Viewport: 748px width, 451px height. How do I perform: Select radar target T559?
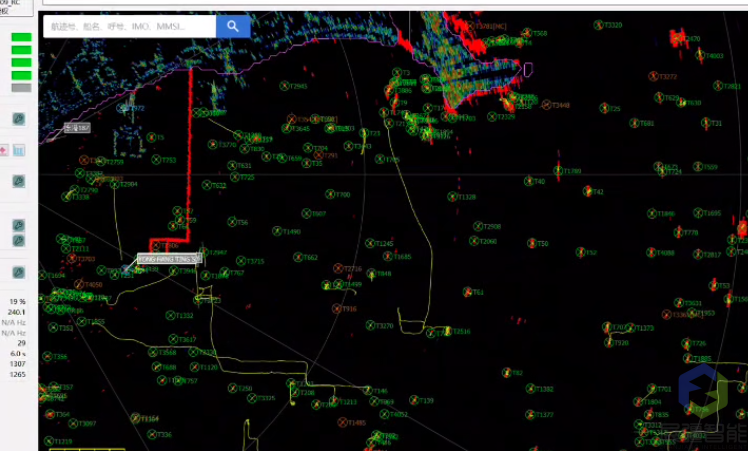coord(698,167)
